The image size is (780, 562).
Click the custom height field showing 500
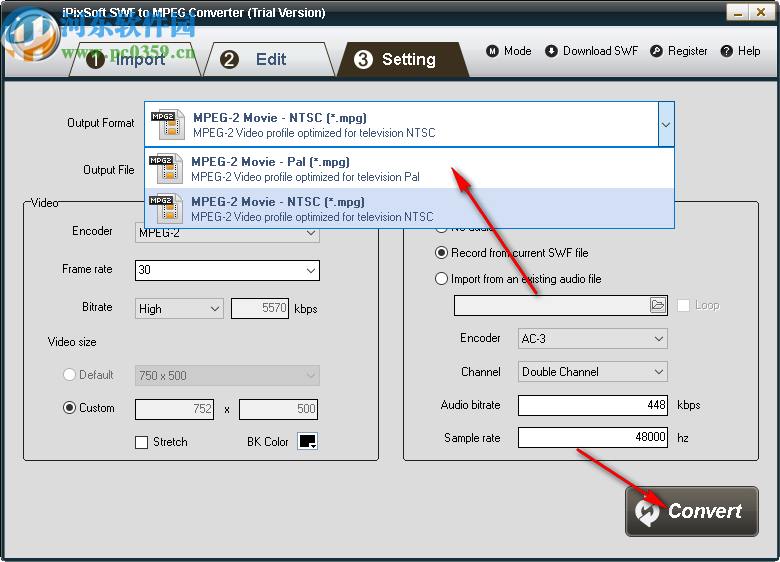click(279, 409)
